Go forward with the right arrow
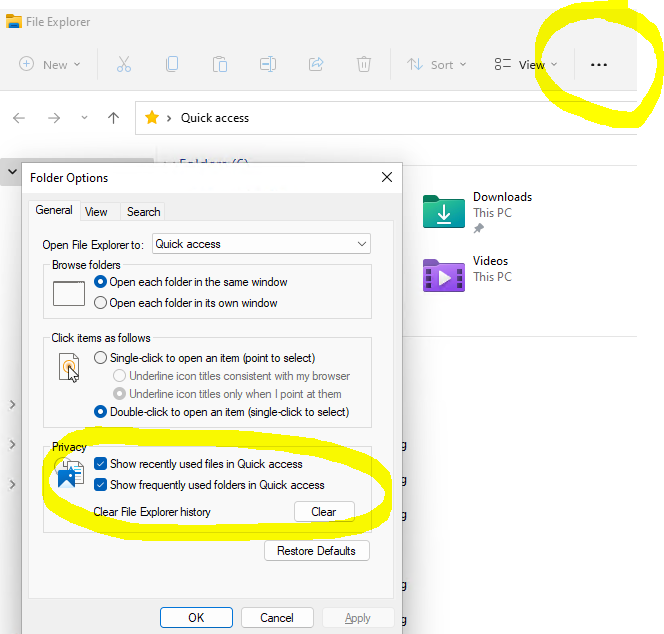The height and width of the screenshot is (634, 664). pyautogui.click(x=54, y=118)
